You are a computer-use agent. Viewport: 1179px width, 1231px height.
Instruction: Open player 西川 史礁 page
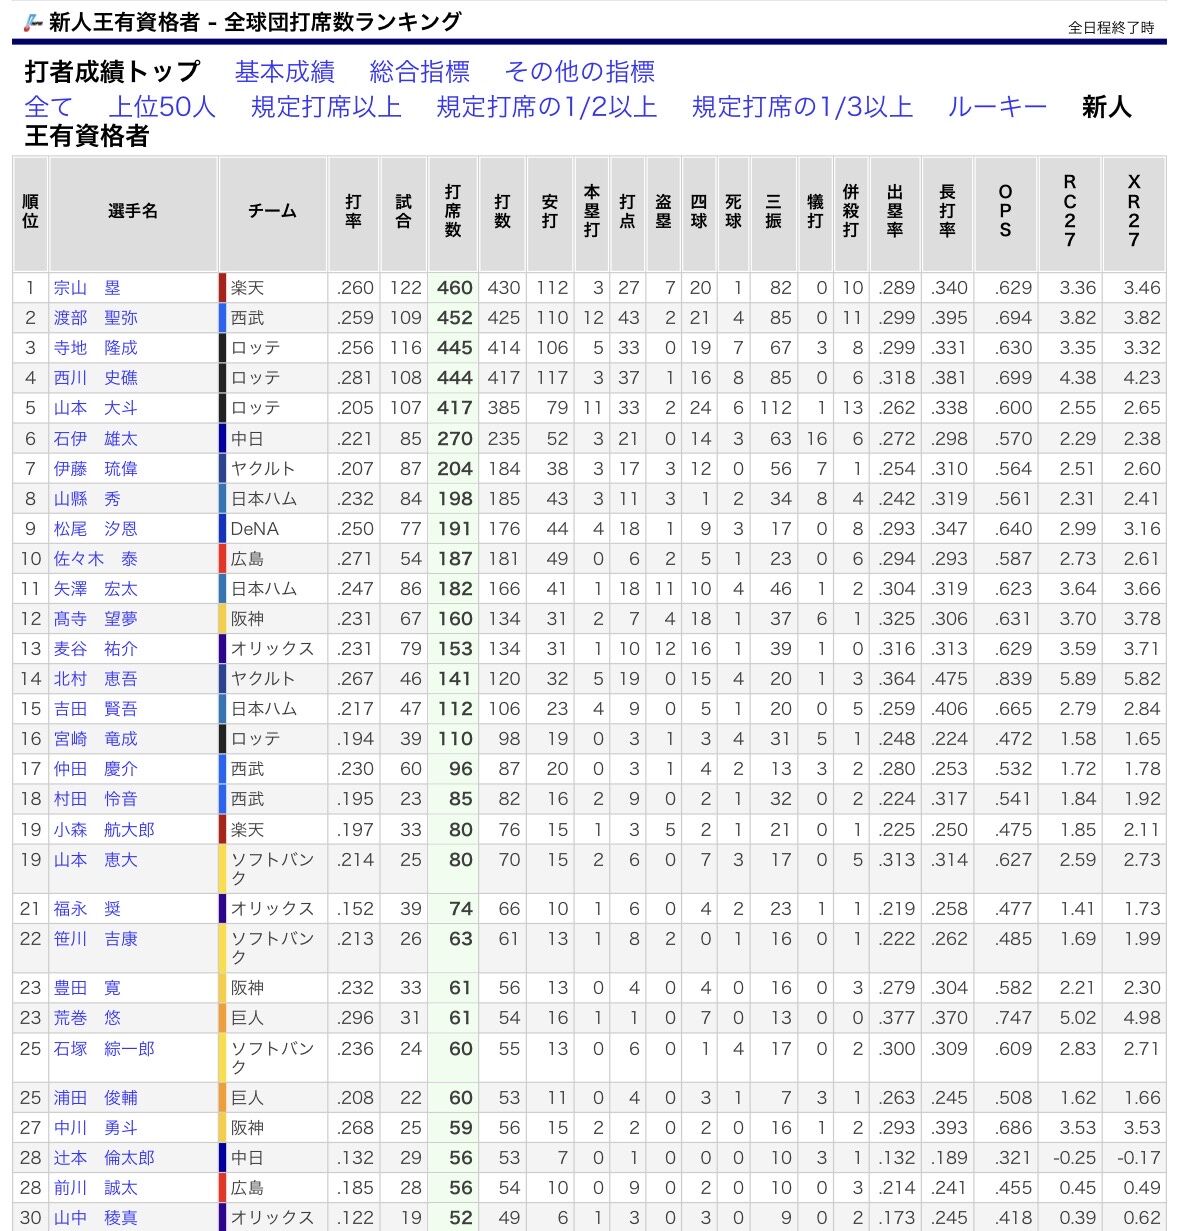pos(96,378)
